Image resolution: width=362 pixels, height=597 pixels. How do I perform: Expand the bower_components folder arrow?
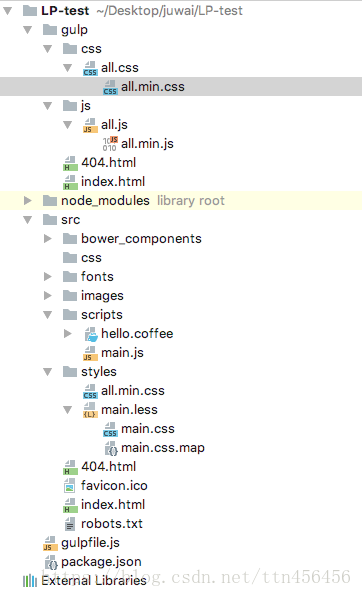click(x=48, y=239)
